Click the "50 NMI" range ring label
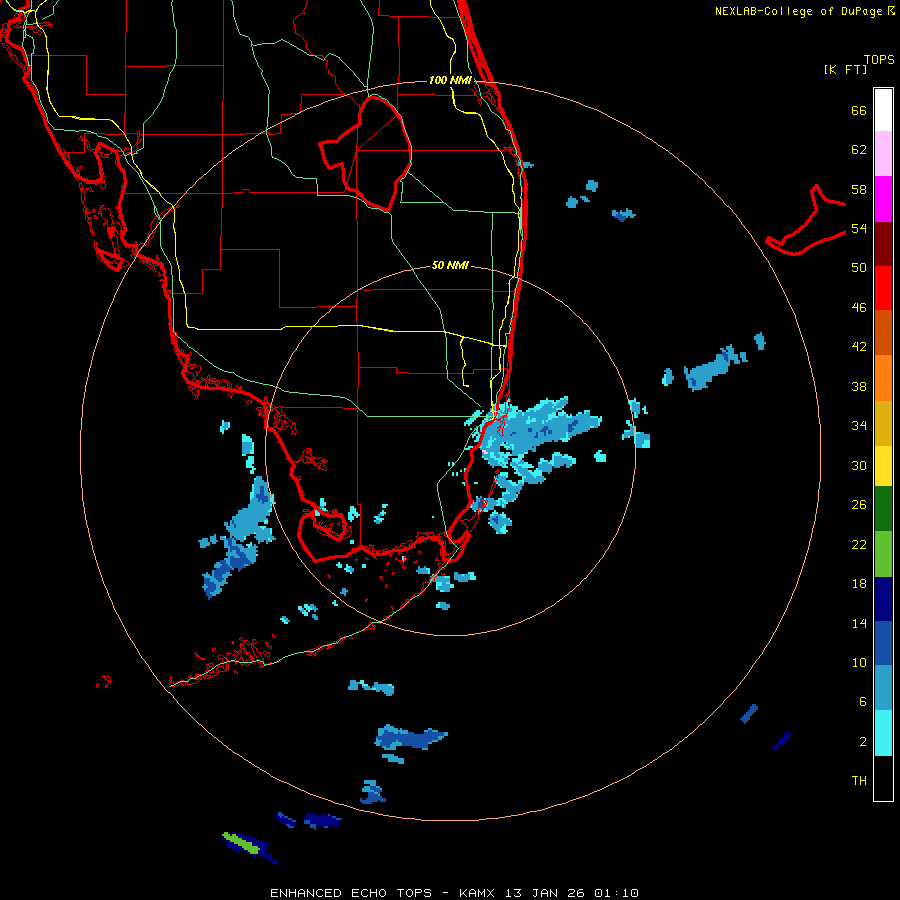This screenshot has width=900, height=900. pos(450,265)
